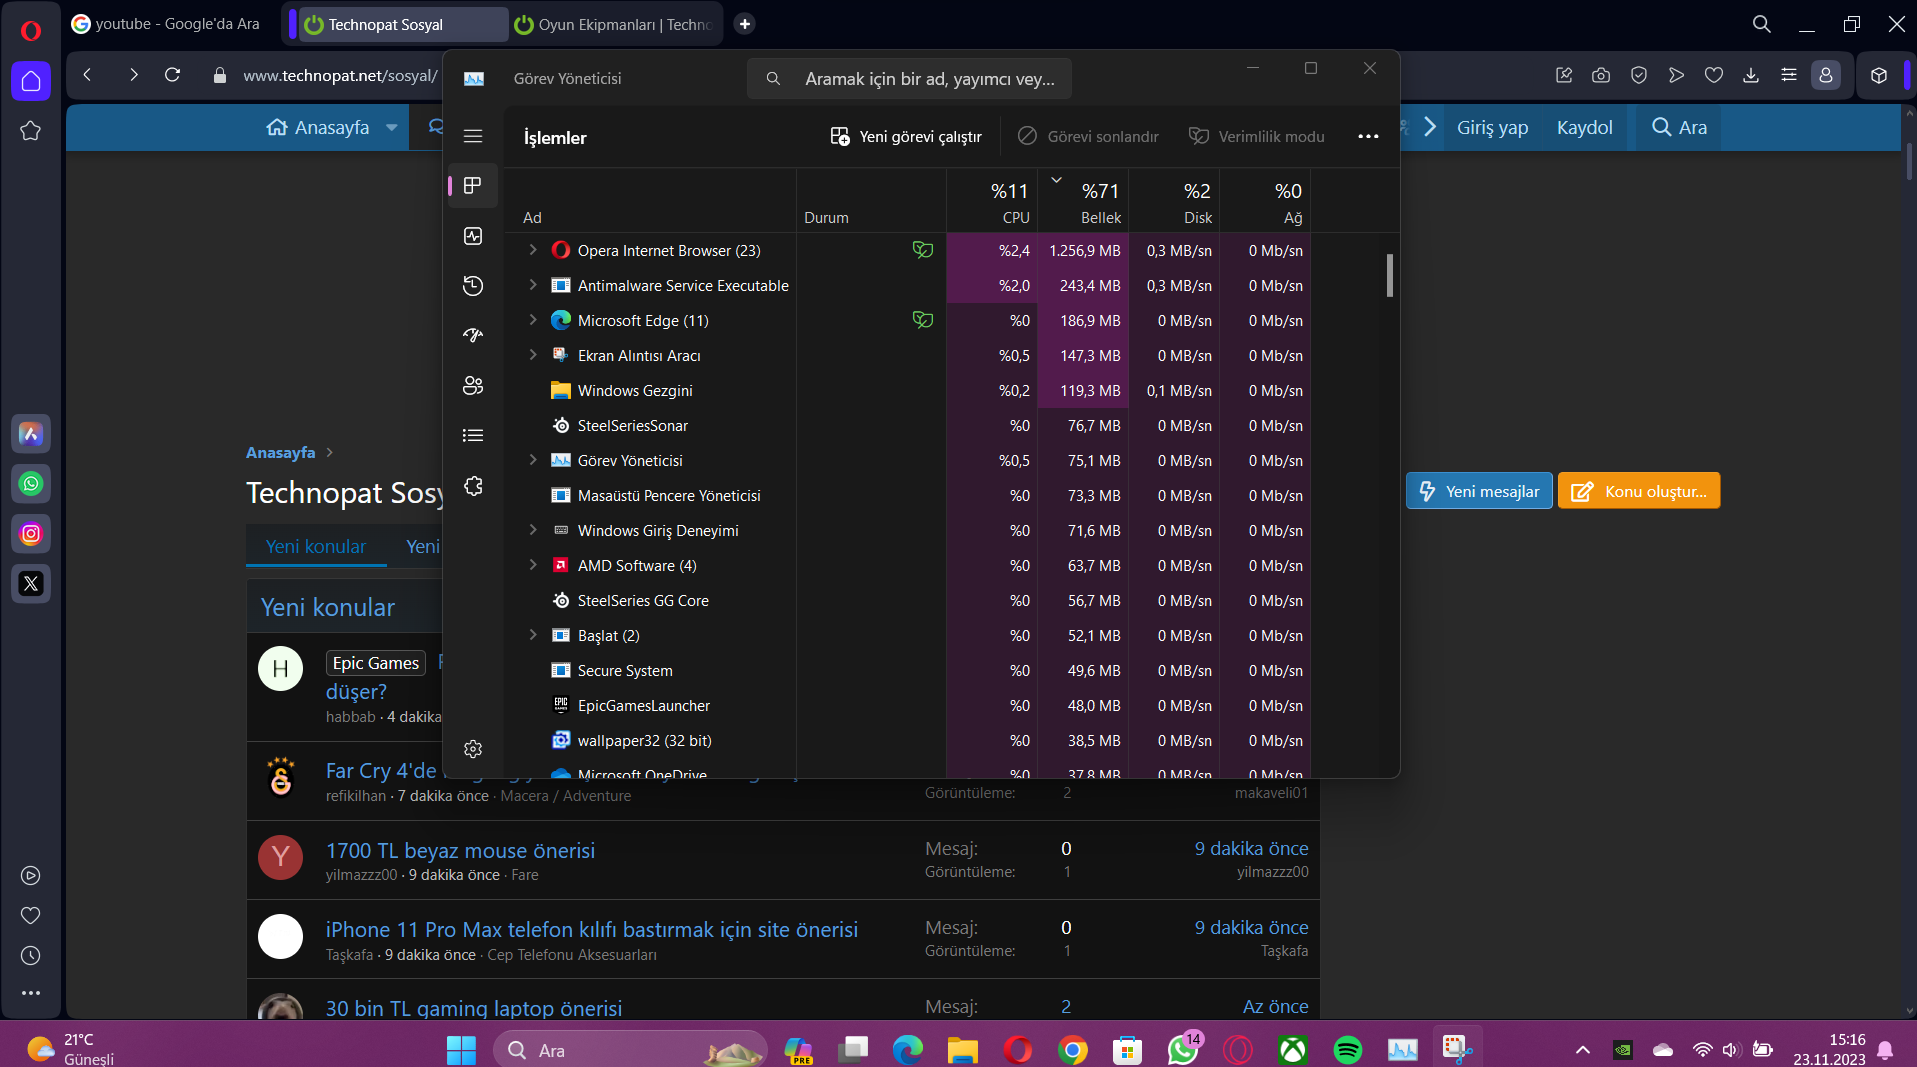
Task: Open X (Twitter) in Opera sidebar
Action: [x=31, y=584]
